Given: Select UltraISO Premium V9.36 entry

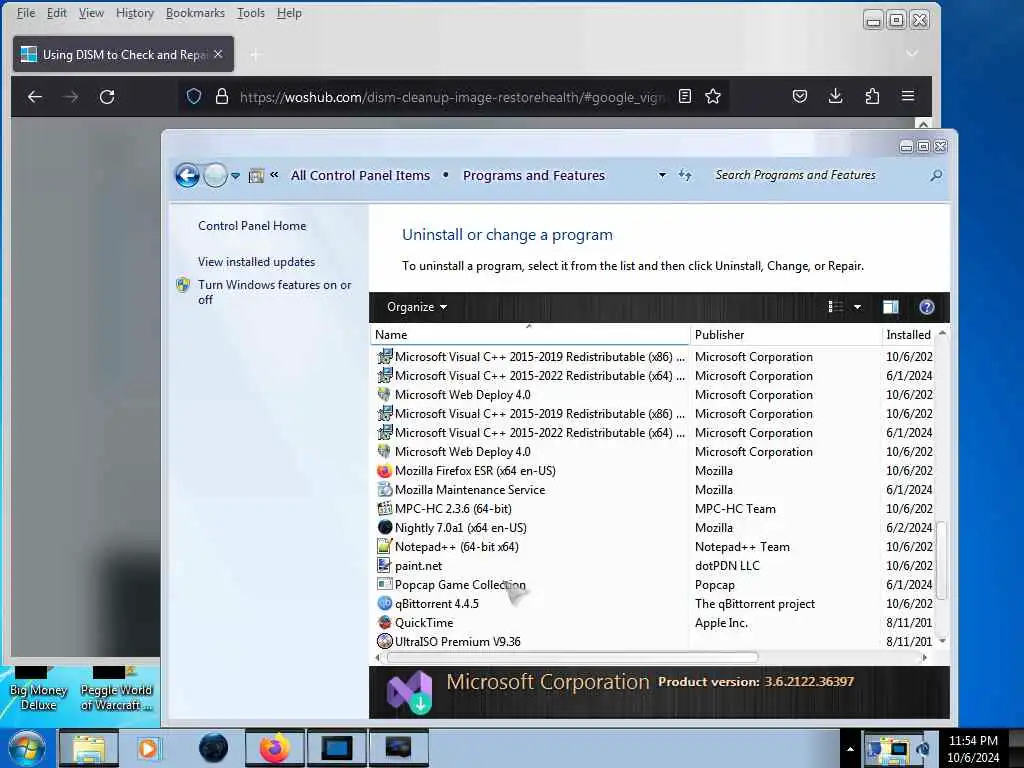Looking at the screenshot, I should [458, 641].
